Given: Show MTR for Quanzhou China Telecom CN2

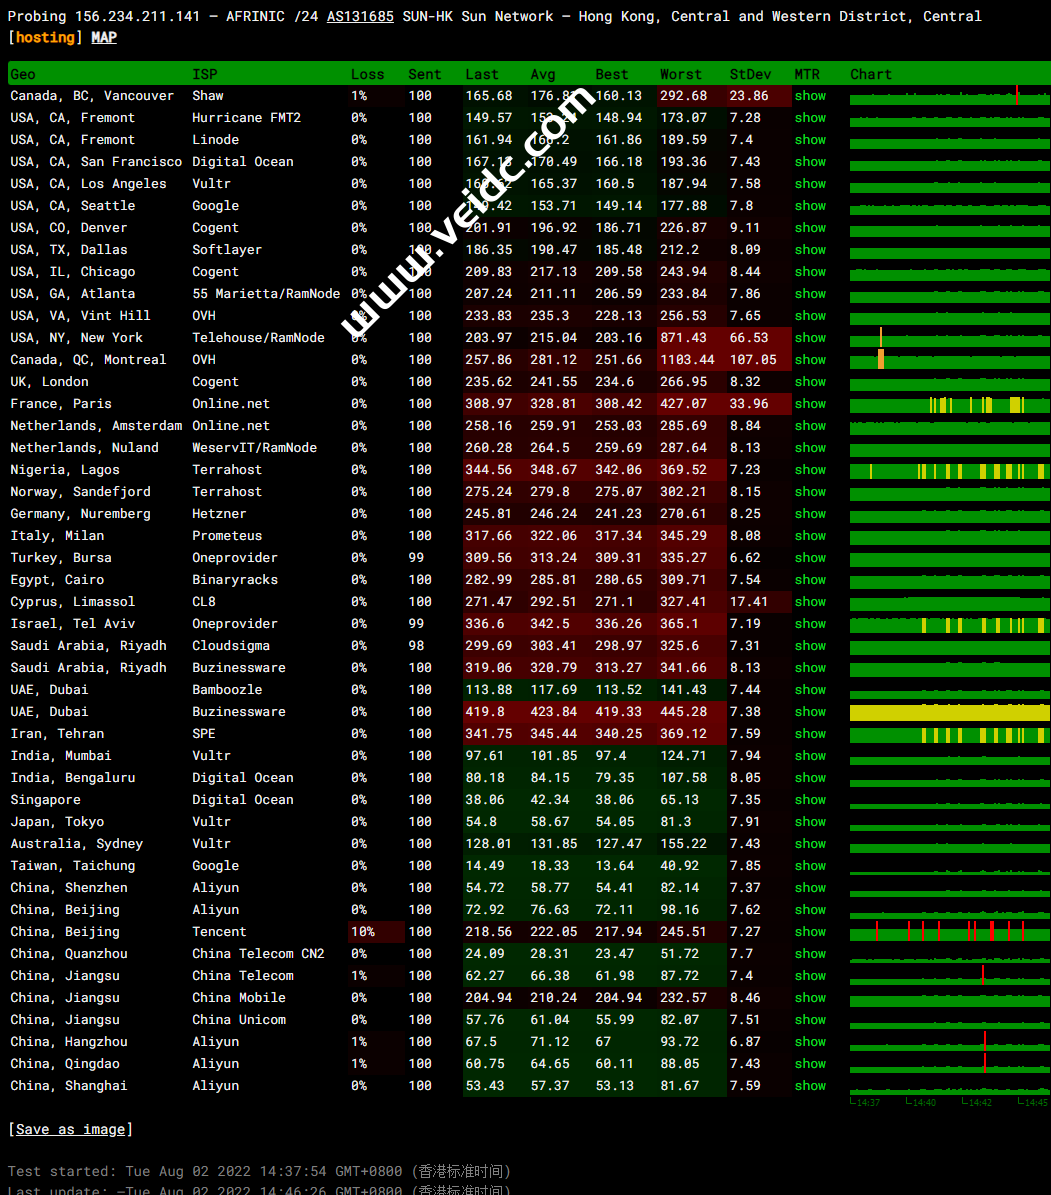Looking at the screenshot, I should [810, 954].
